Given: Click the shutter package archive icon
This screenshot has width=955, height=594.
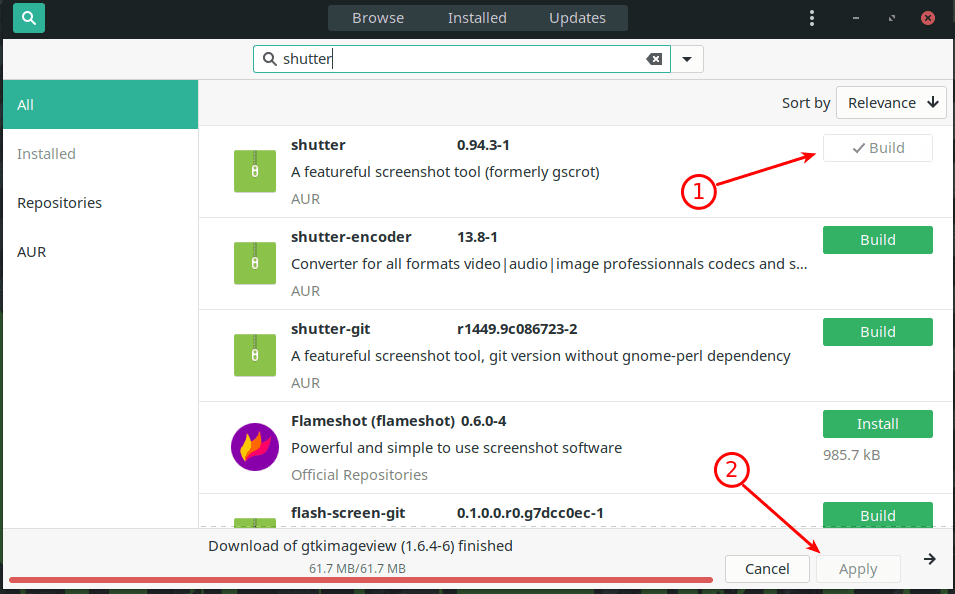Looking at the screenshot, I should [x=255, y=171].
